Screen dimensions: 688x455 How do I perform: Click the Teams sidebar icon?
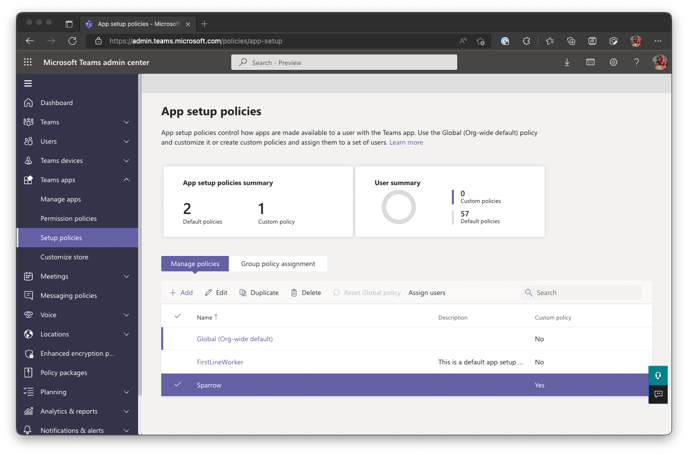click(x=29, y=122)
